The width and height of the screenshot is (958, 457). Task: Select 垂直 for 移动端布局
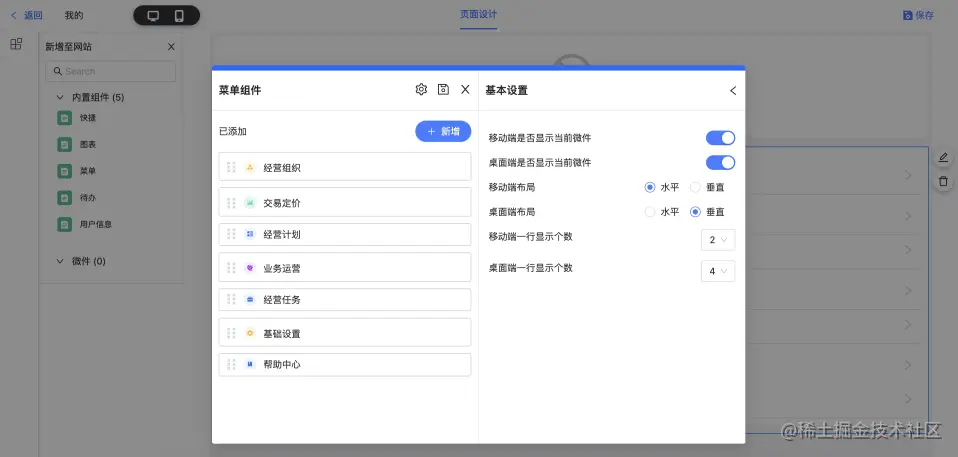tap(695, 188)
